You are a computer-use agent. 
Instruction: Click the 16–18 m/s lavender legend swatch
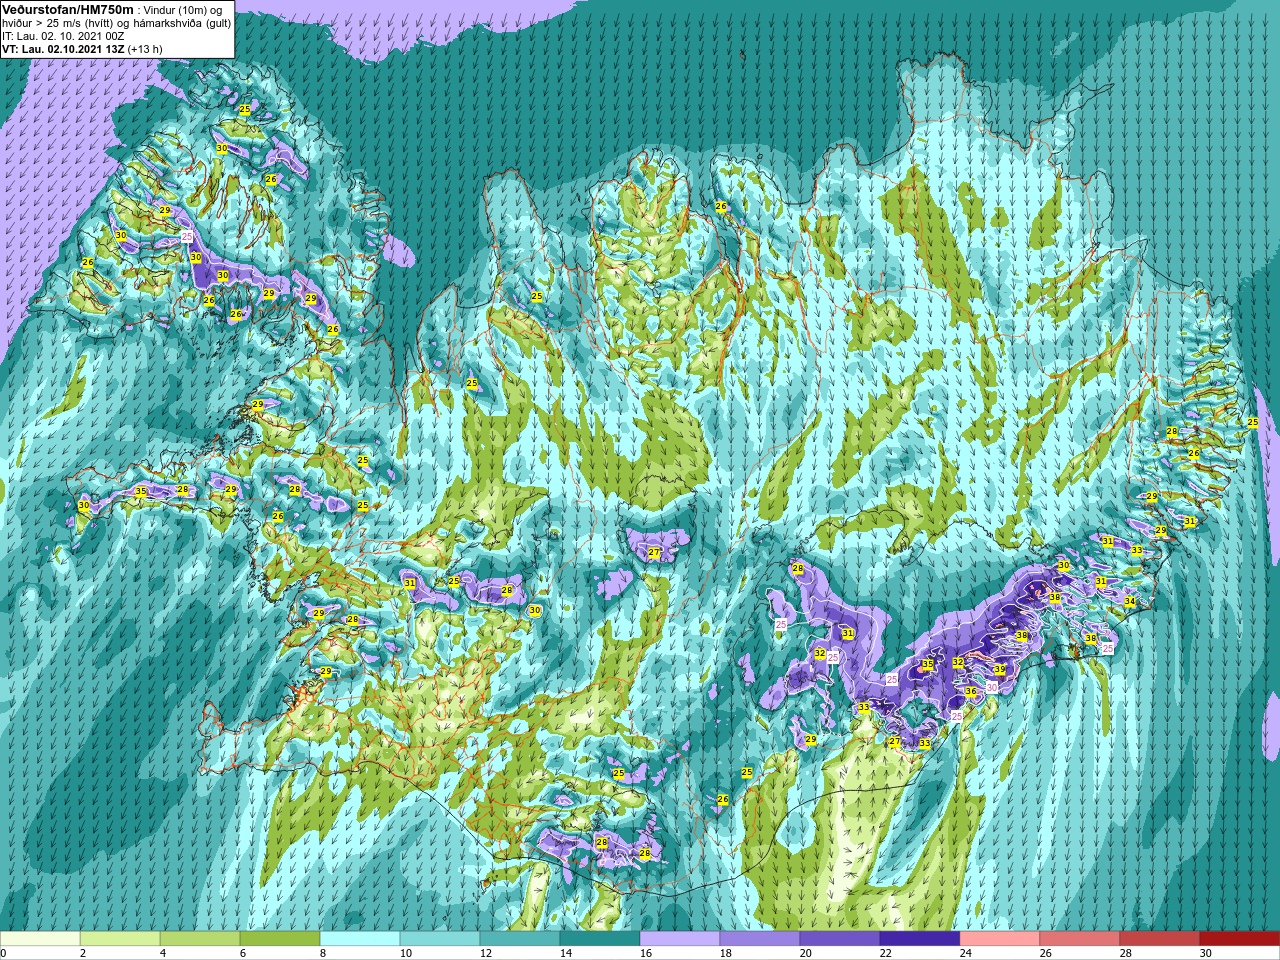coord(680,939)
